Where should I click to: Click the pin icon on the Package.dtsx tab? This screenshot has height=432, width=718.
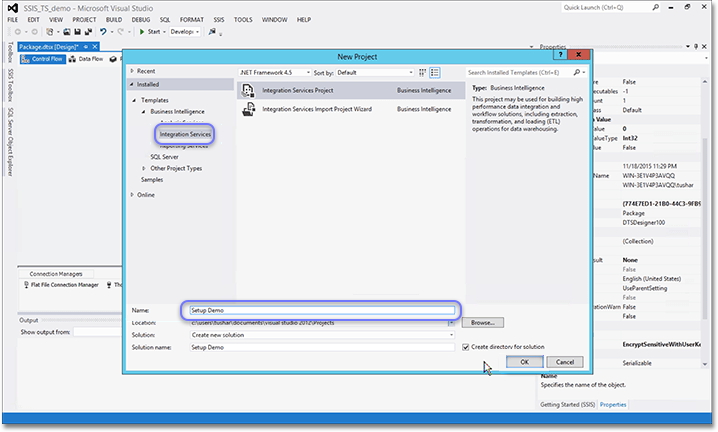(x=86, y=47)
